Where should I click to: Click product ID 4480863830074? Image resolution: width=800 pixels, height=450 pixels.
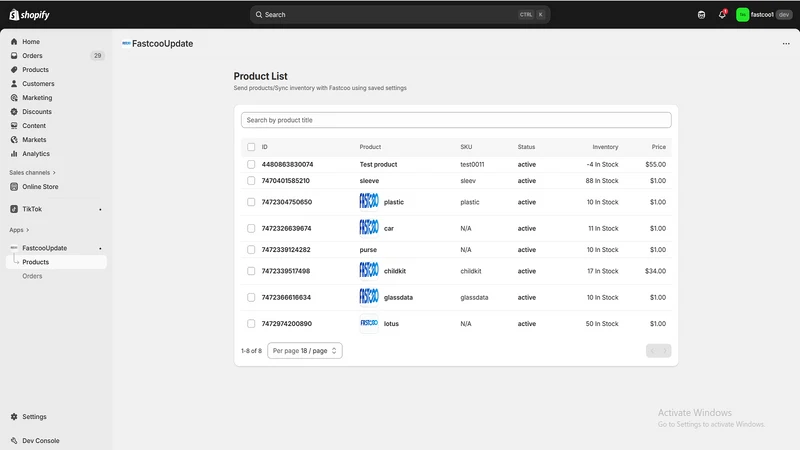[x=287, y=164]
